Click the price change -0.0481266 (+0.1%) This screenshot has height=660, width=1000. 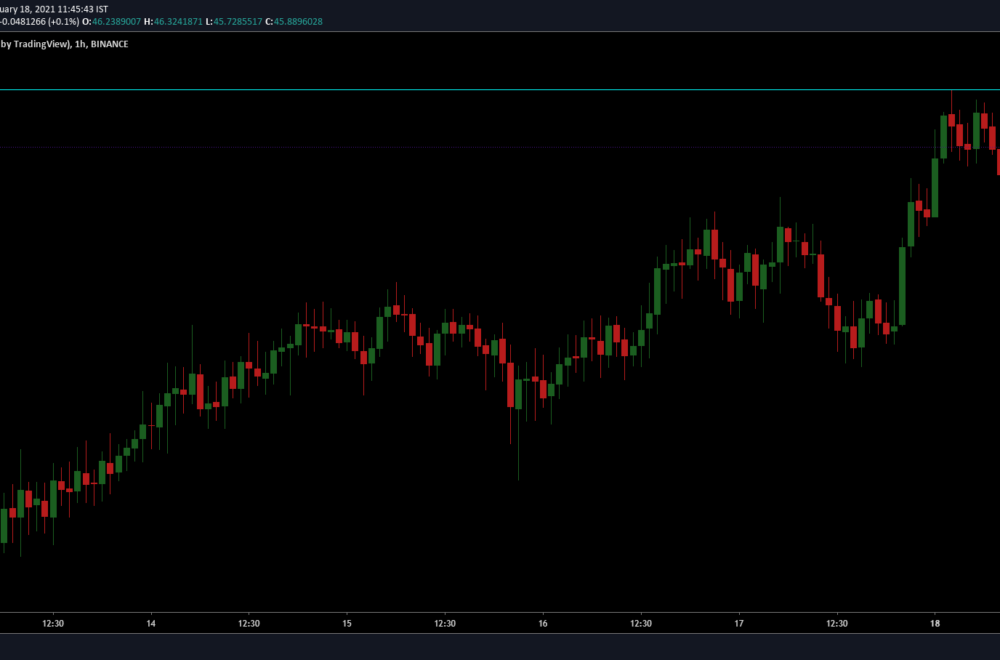coord(40,22)
